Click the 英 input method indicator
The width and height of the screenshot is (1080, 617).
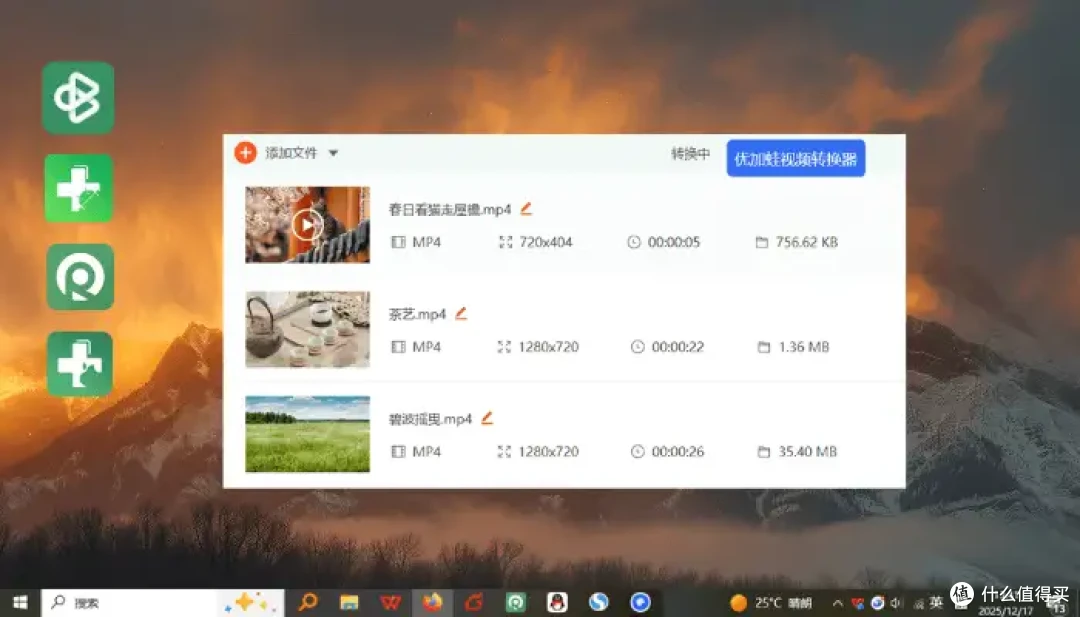[x=935, y=603]
